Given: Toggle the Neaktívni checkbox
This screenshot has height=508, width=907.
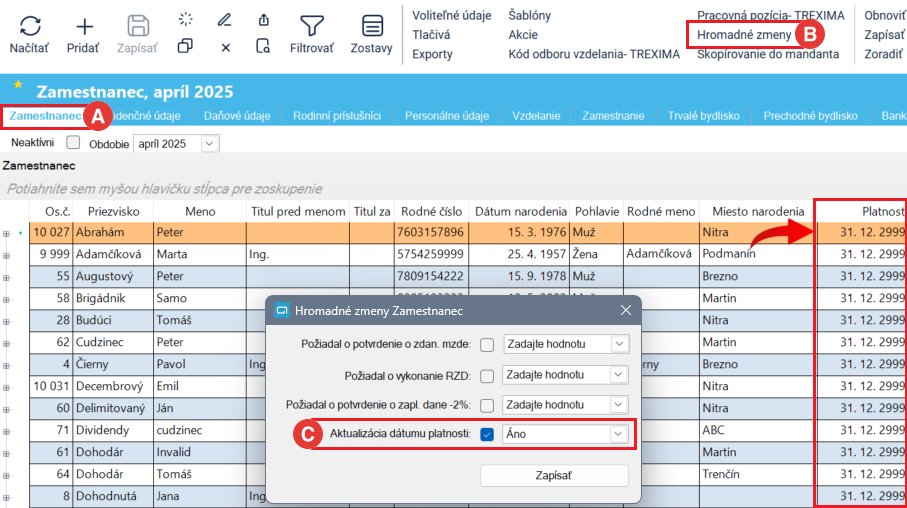Looking at the screenshot, I should pos(73,143).
